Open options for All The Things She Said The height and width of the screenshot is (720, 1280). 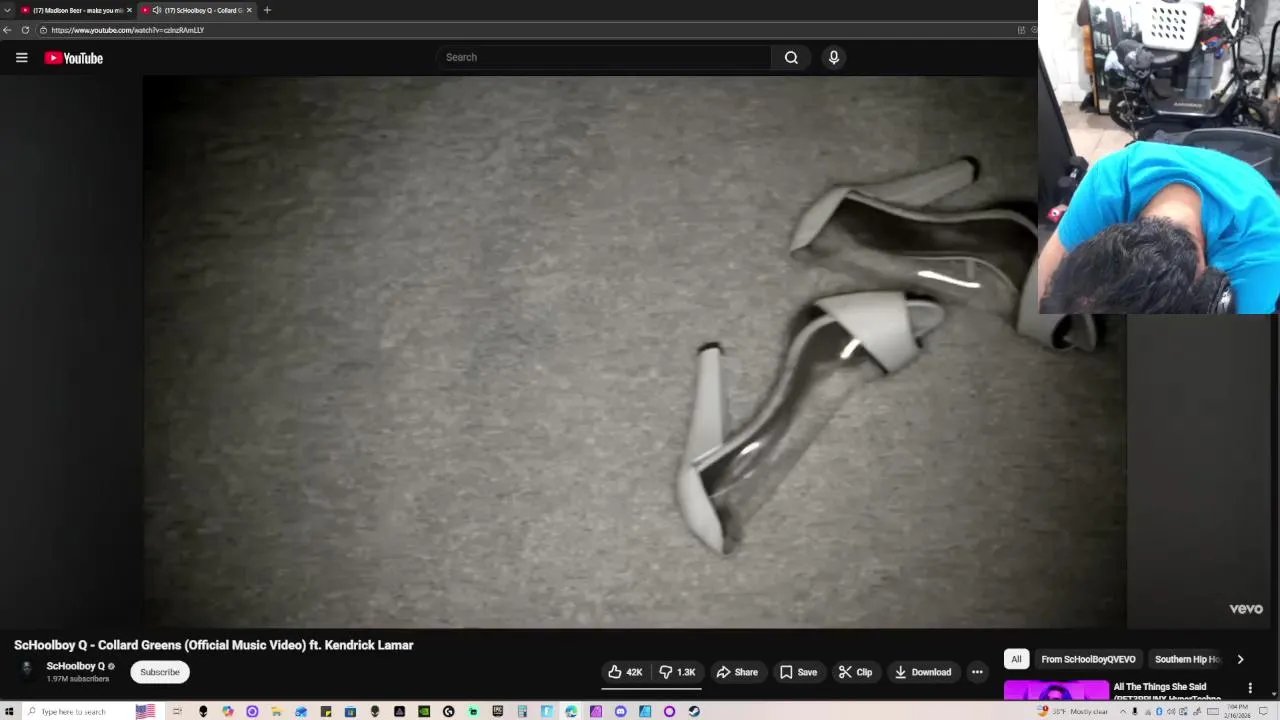pyautogui.click(x=1250, y=688)
